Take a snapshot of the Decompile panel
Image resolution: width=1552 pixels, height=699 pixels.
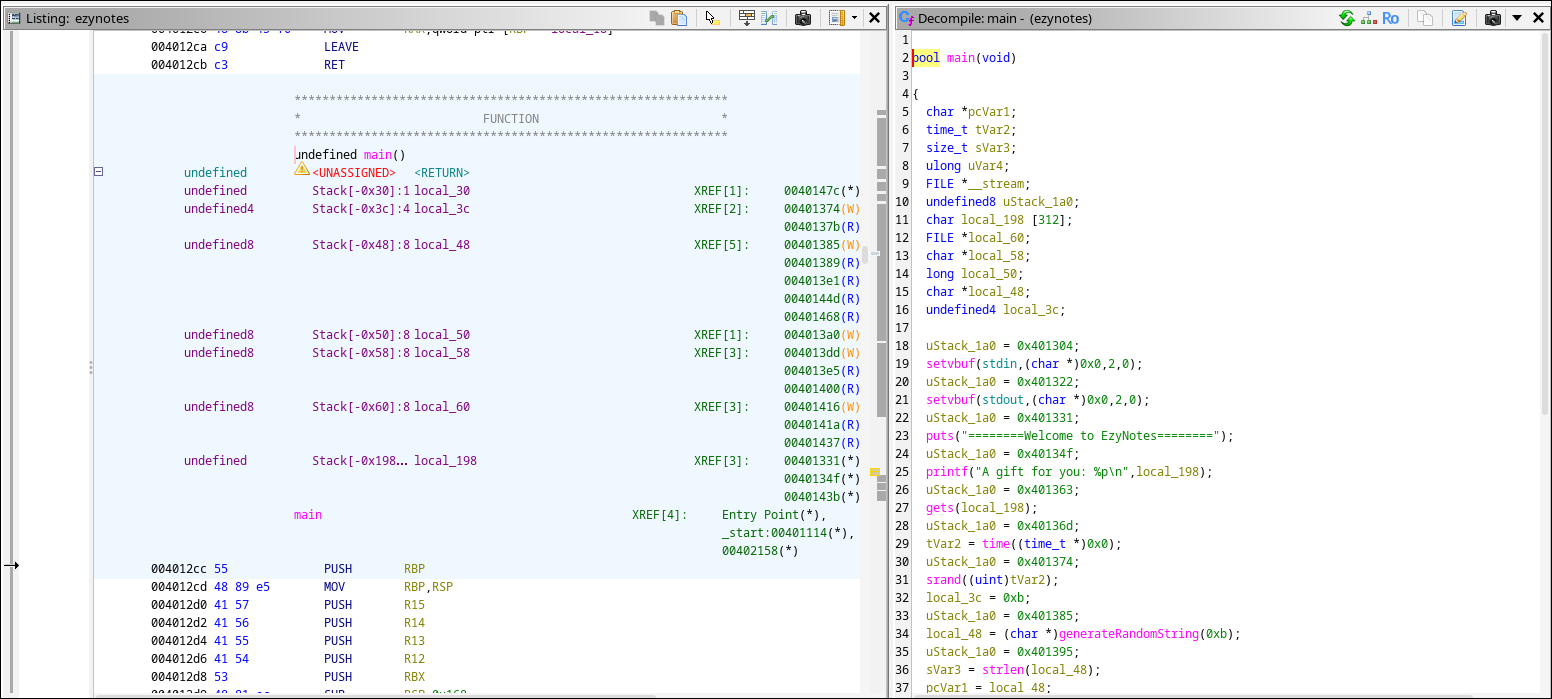point(1493,18)
